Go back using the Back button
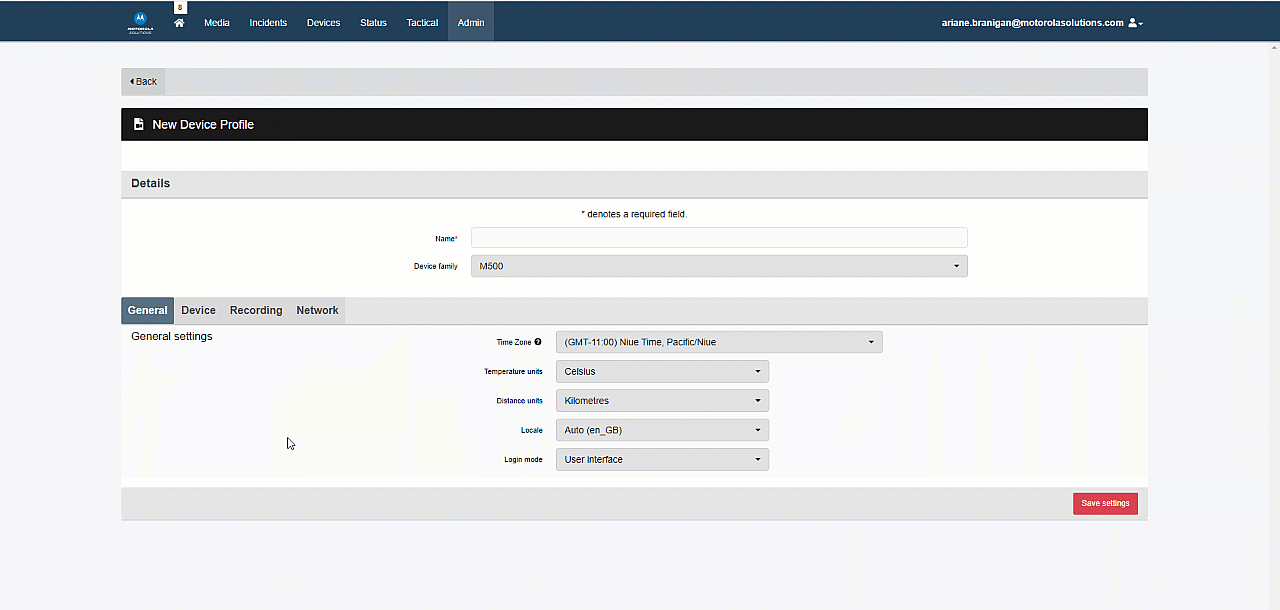The image size is (1280, 610). (143, 82)
